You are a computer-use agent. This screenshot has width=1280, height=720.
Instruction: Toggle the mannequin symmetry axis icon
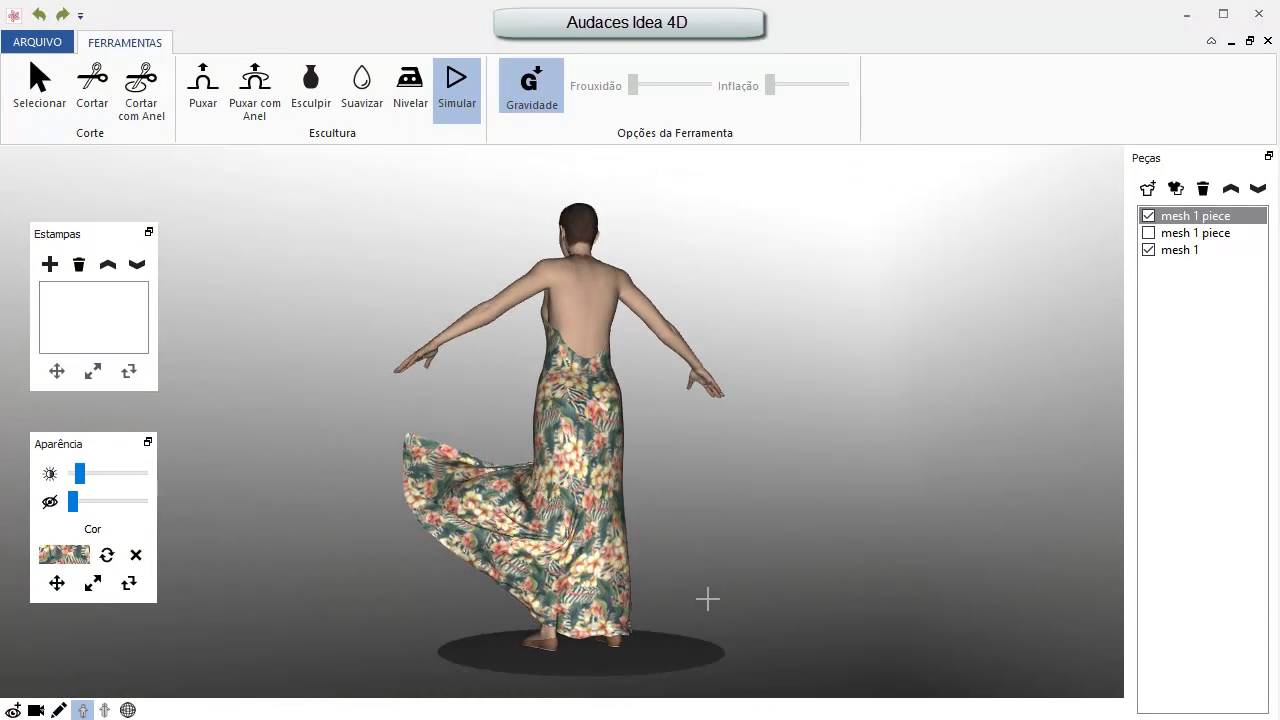pyautogui.click(x=105, y=710)
